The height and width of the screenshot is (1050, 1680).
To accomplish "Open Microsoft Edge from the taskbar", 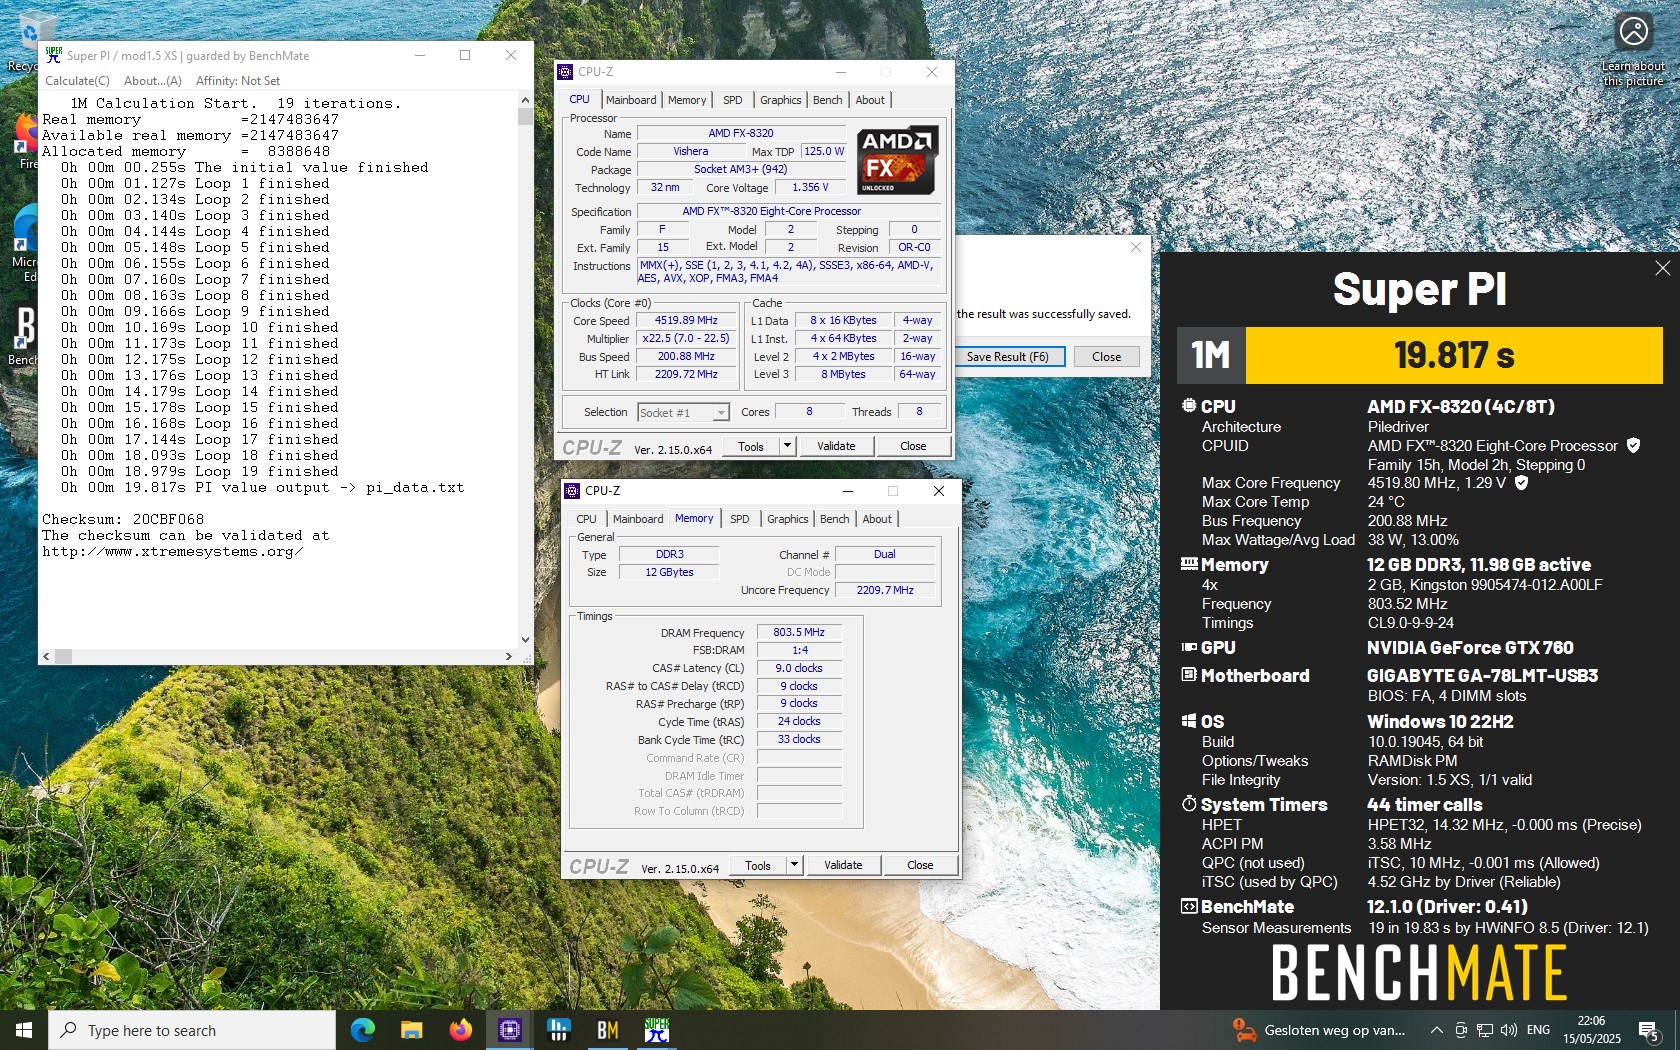I will 362,1029.
